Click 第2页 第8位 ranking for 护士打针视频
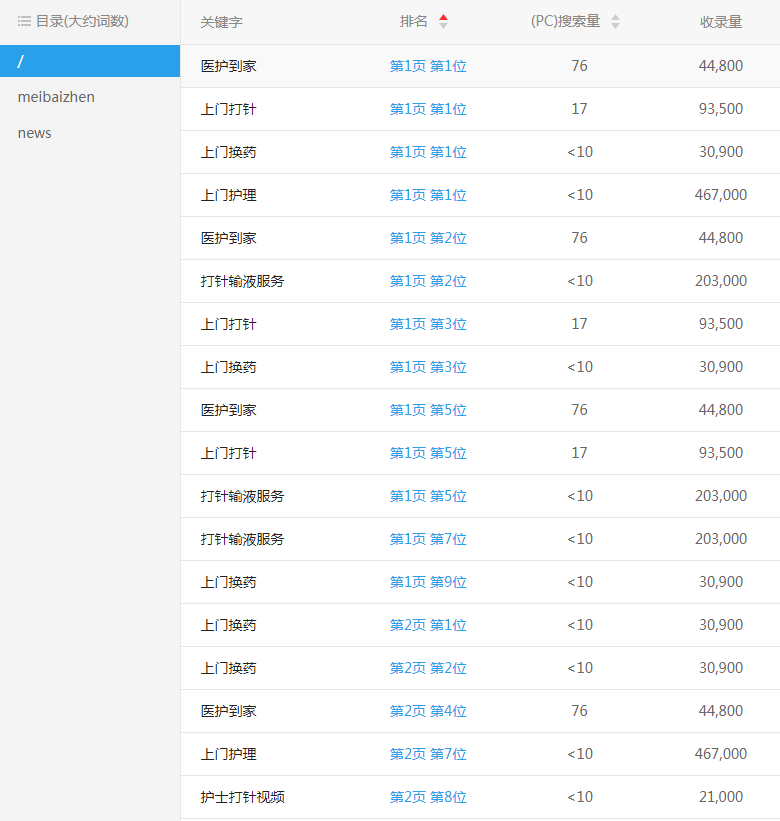This screenshot has height=821, width=780. [428, 797]
